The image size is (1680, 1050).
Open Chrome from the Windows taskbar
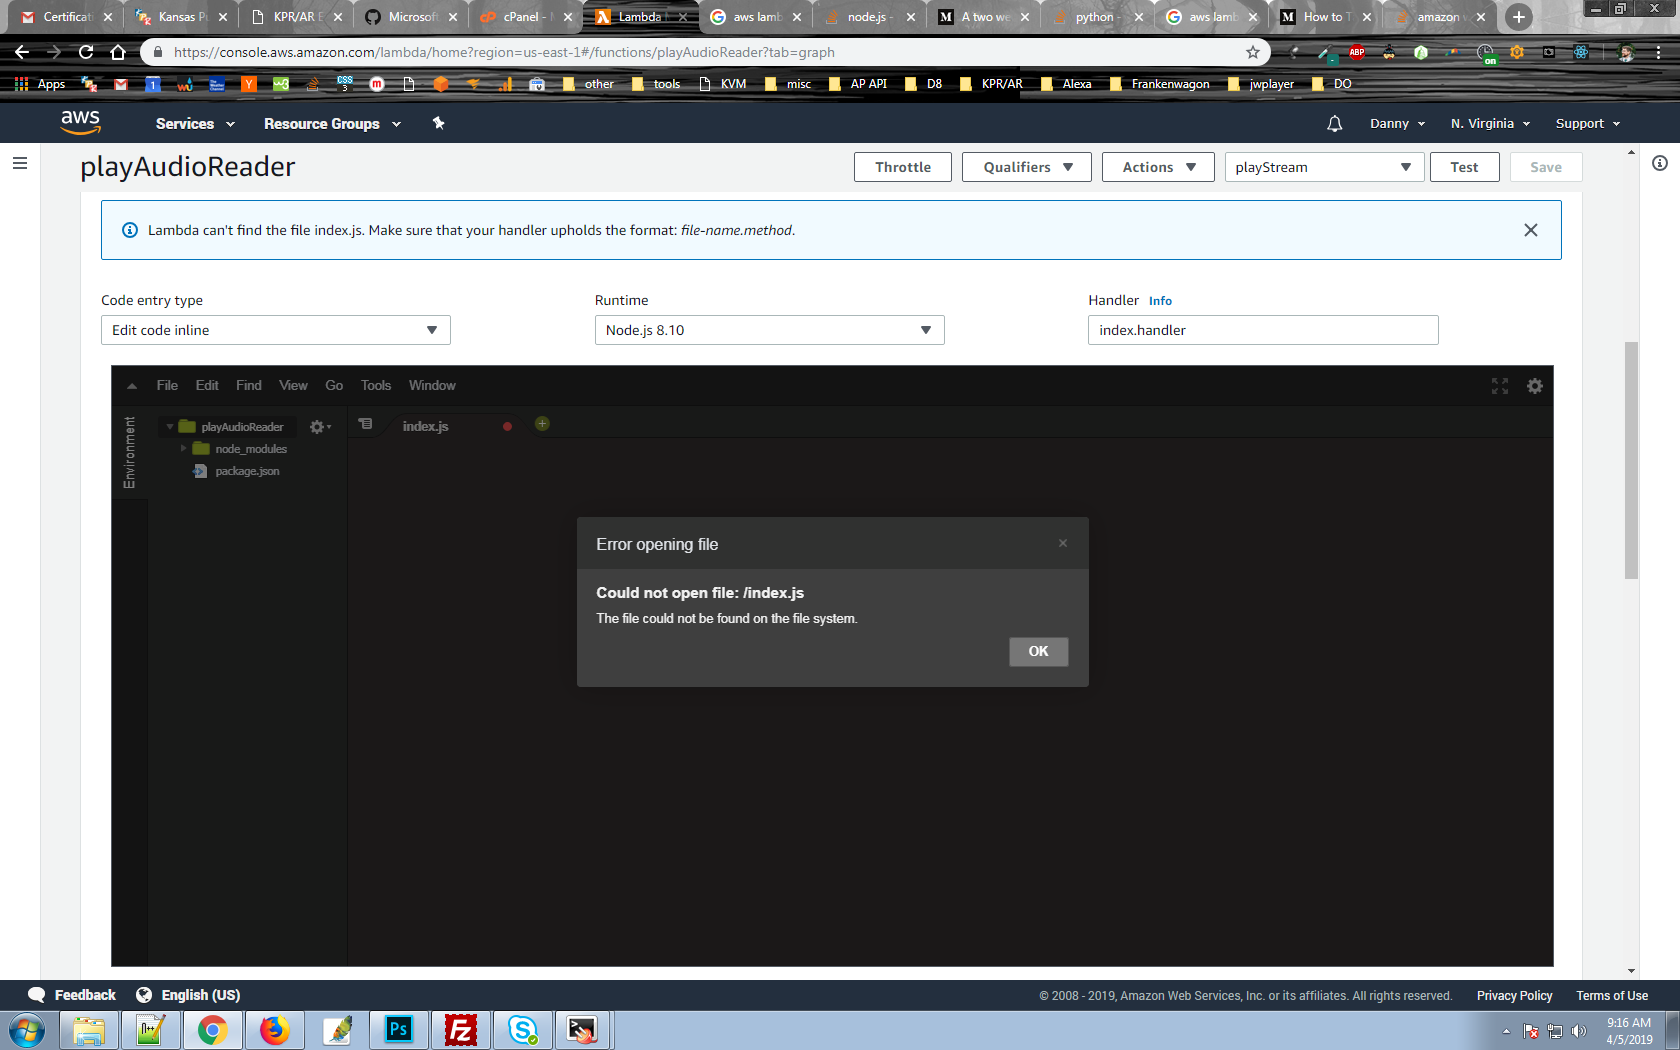tap(212, 1029)
